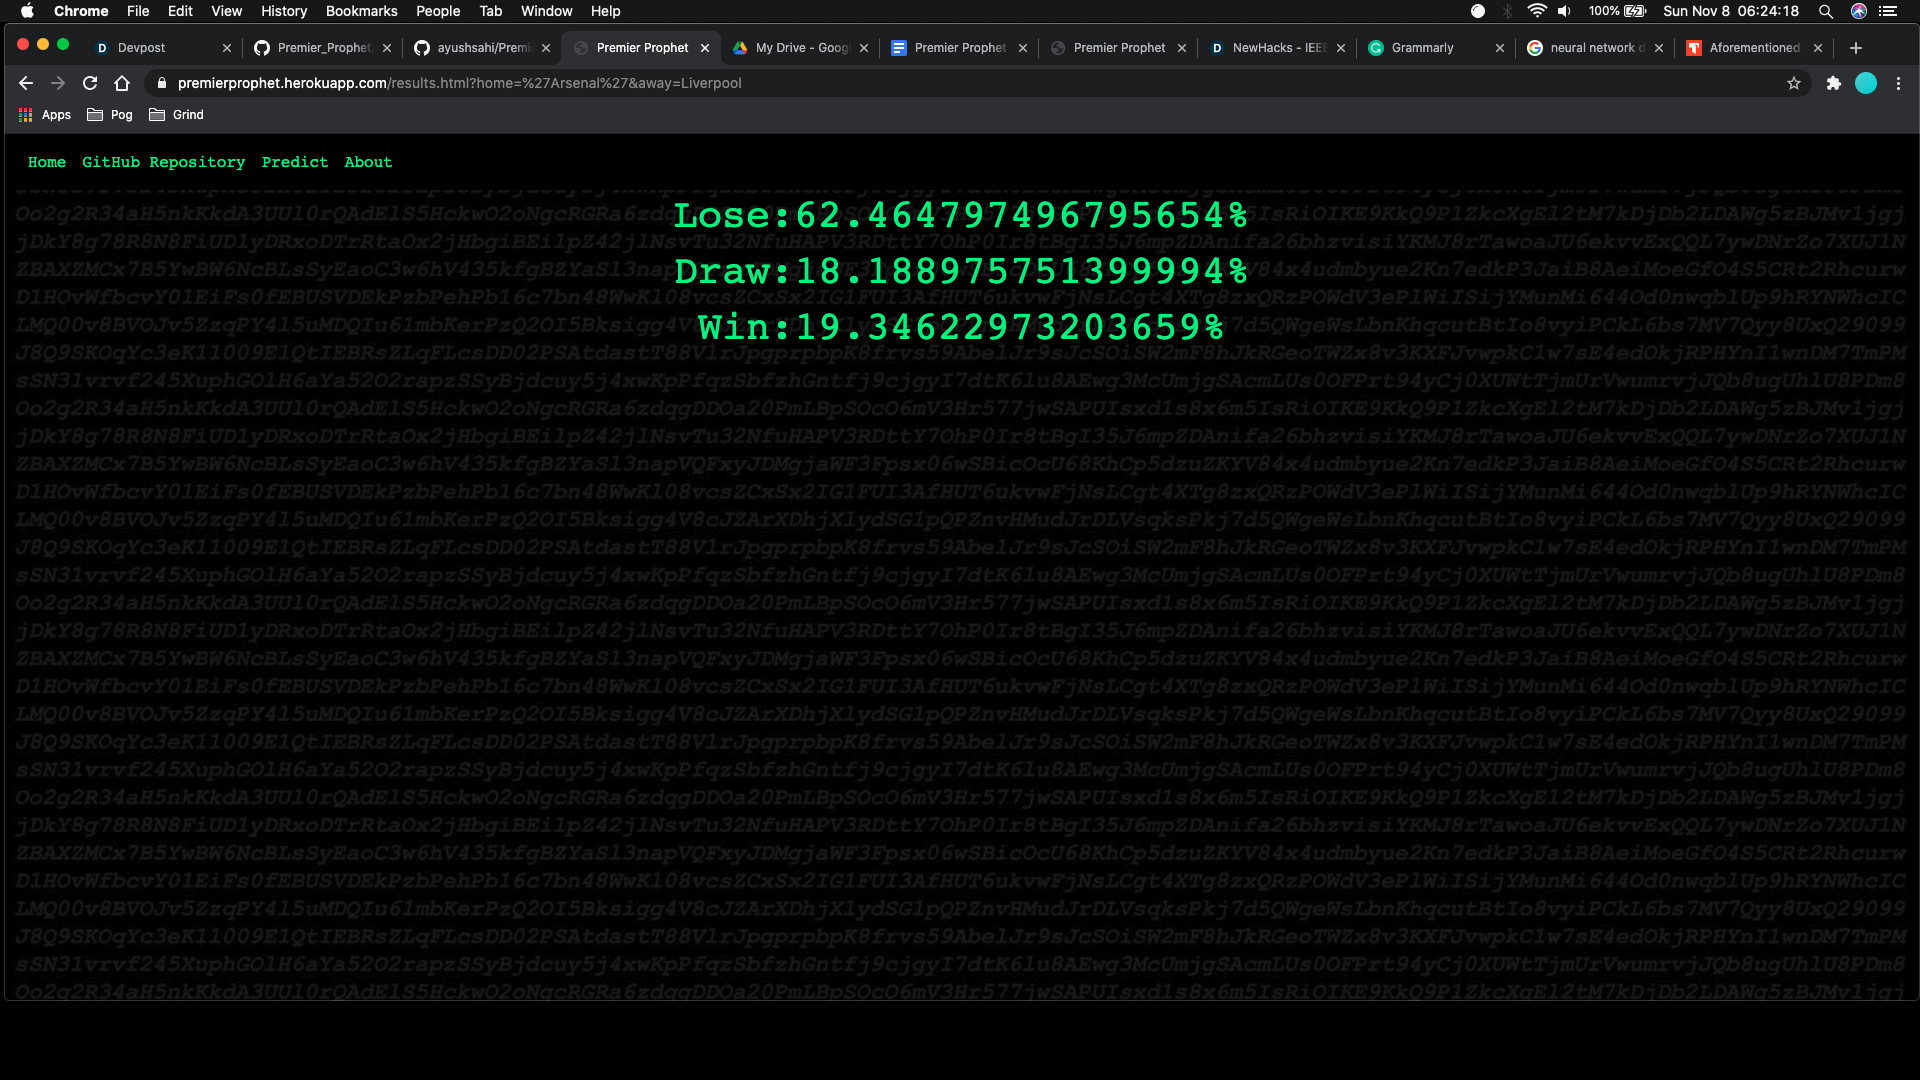Screen dimensions: 1920x1080
Task: Go back using the back arrow
Action: coord(26,83)
